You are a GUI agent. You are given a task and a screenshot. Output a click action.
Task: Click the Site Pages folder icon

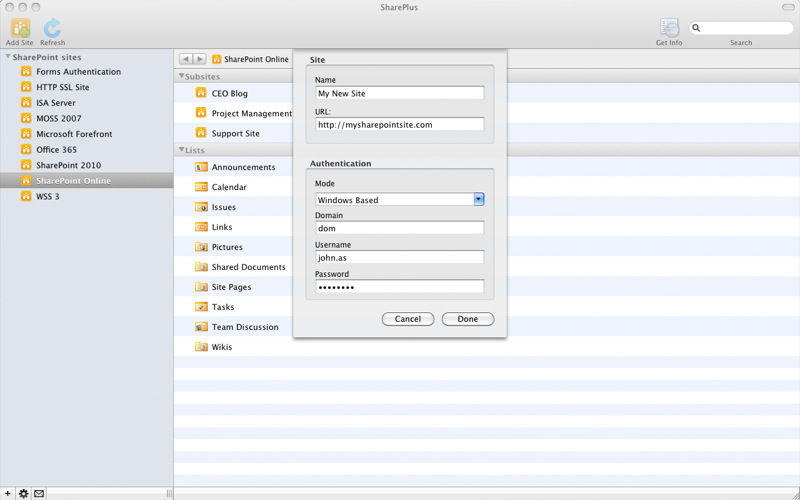202,287
